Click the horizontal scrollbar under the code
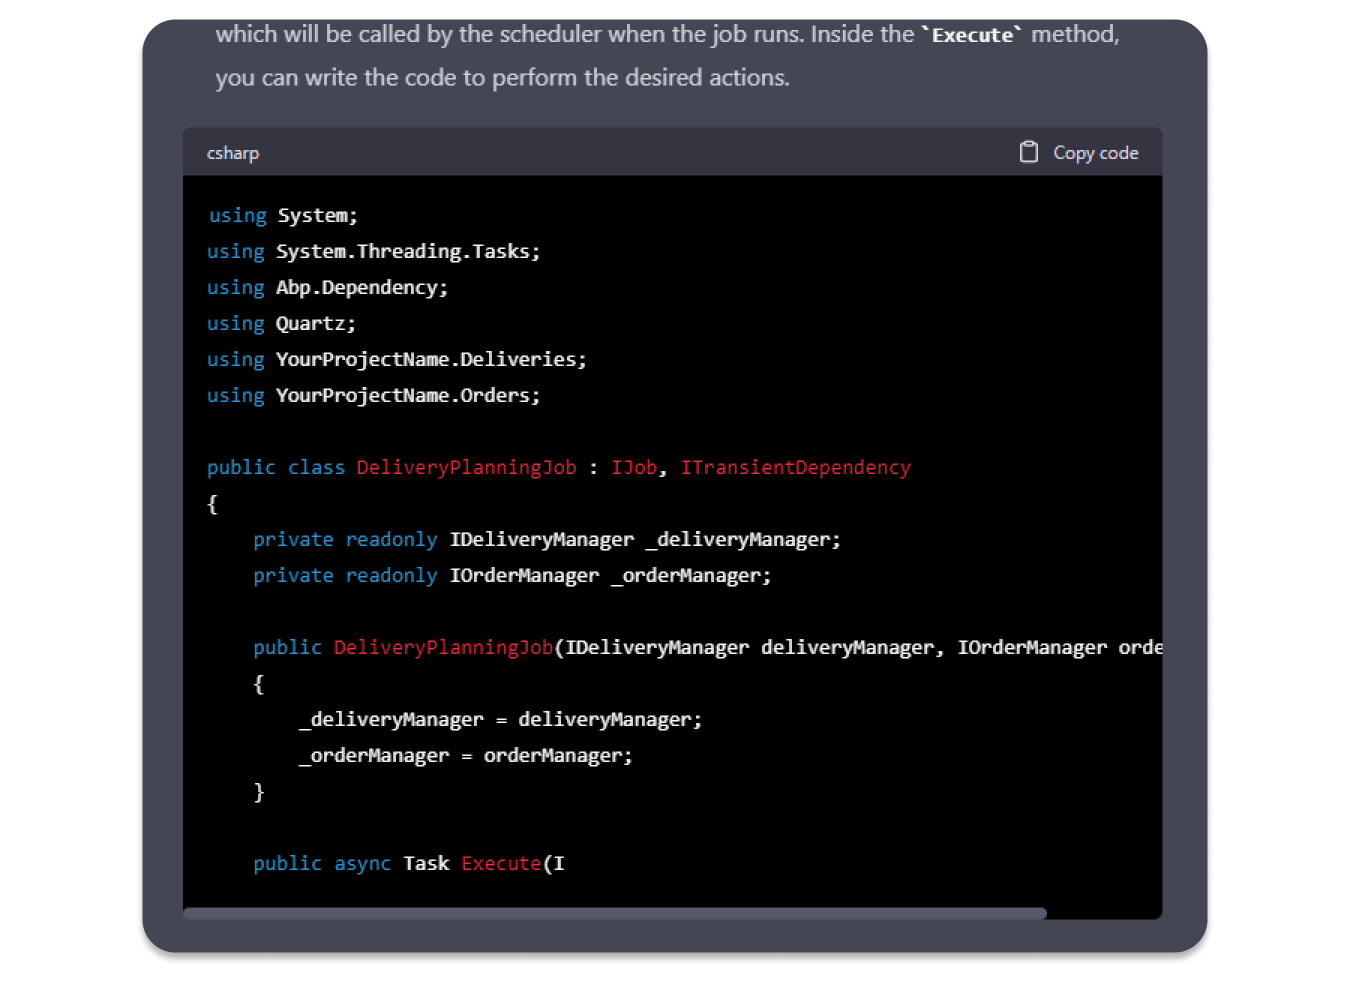Viewport: 1351px width, 1008px height. click(615, 913)
